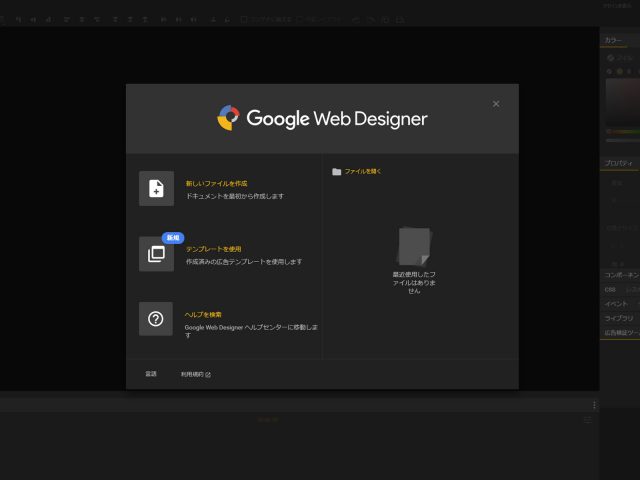Switch to the カラー panel tab
The image size is (640, 480).
pos(613,40)
